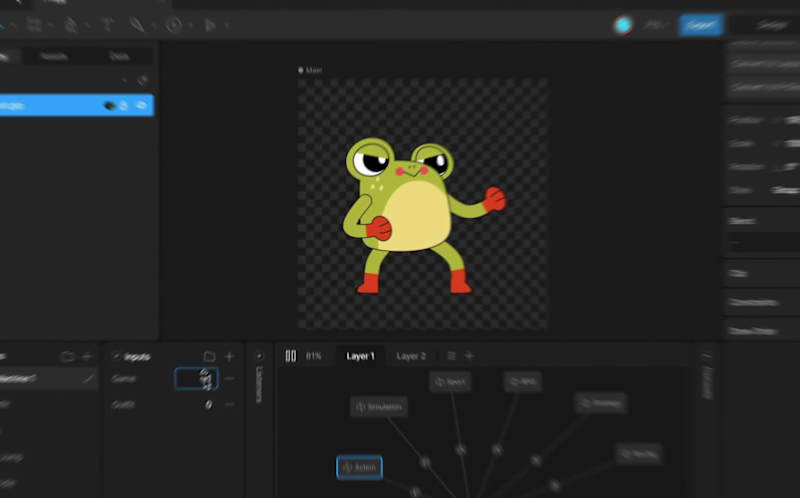
Task: Switch to the tab left of Data tab
Action: pos(54,56)
